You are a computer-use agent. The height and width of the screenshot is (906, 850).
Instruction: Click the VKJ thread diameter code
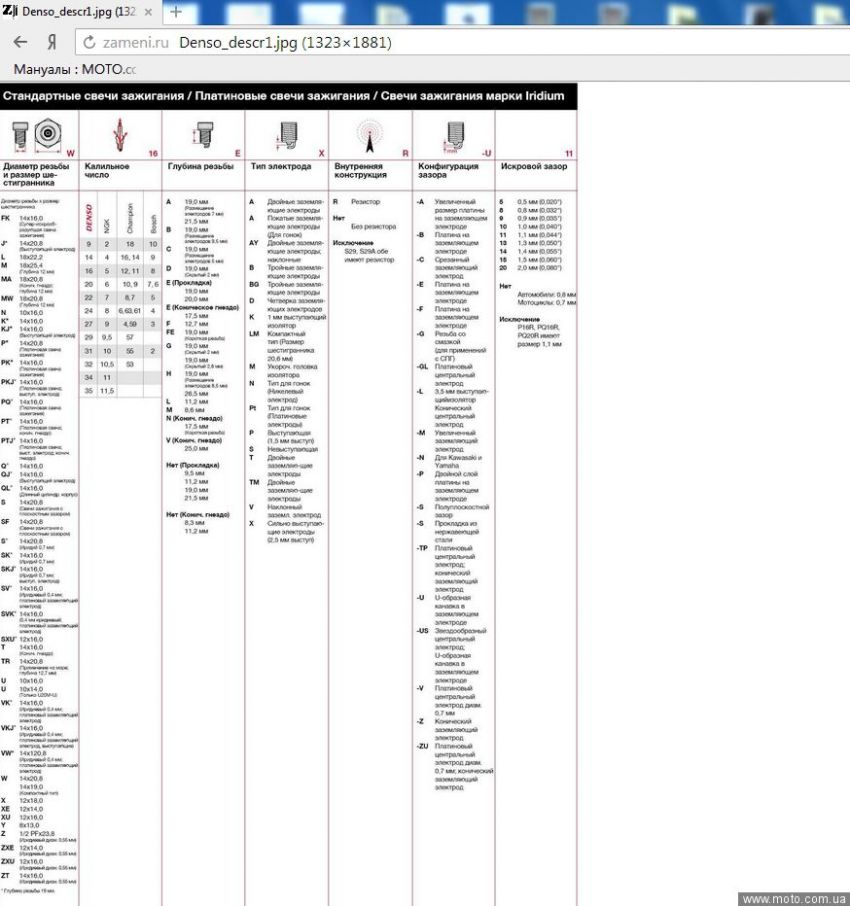click(x=8, y=728)
